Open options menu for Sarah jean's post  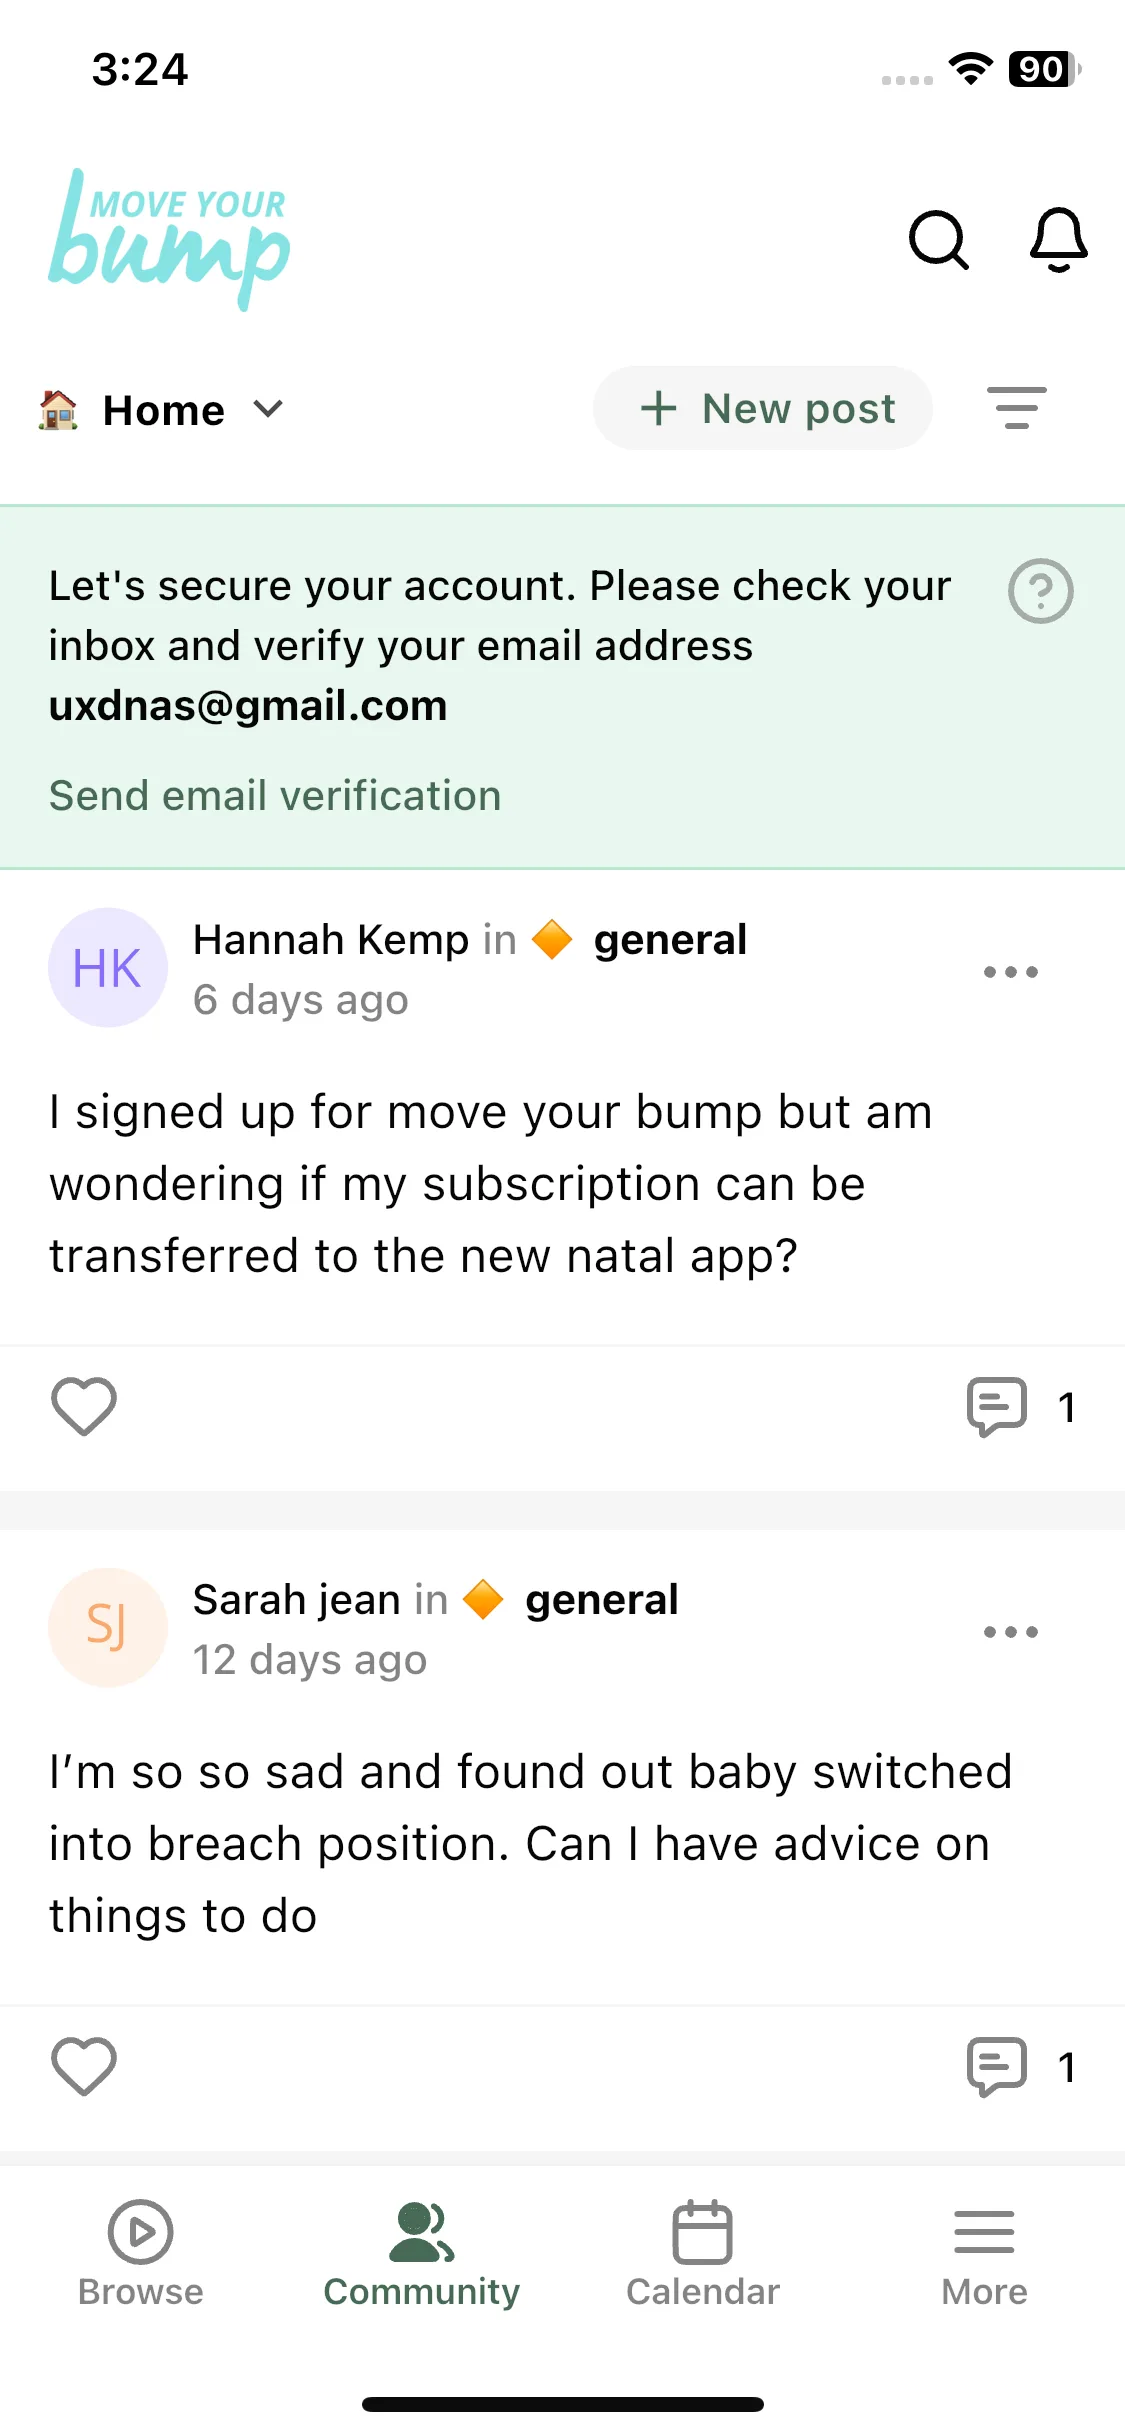click(x=1010, y=1632)
